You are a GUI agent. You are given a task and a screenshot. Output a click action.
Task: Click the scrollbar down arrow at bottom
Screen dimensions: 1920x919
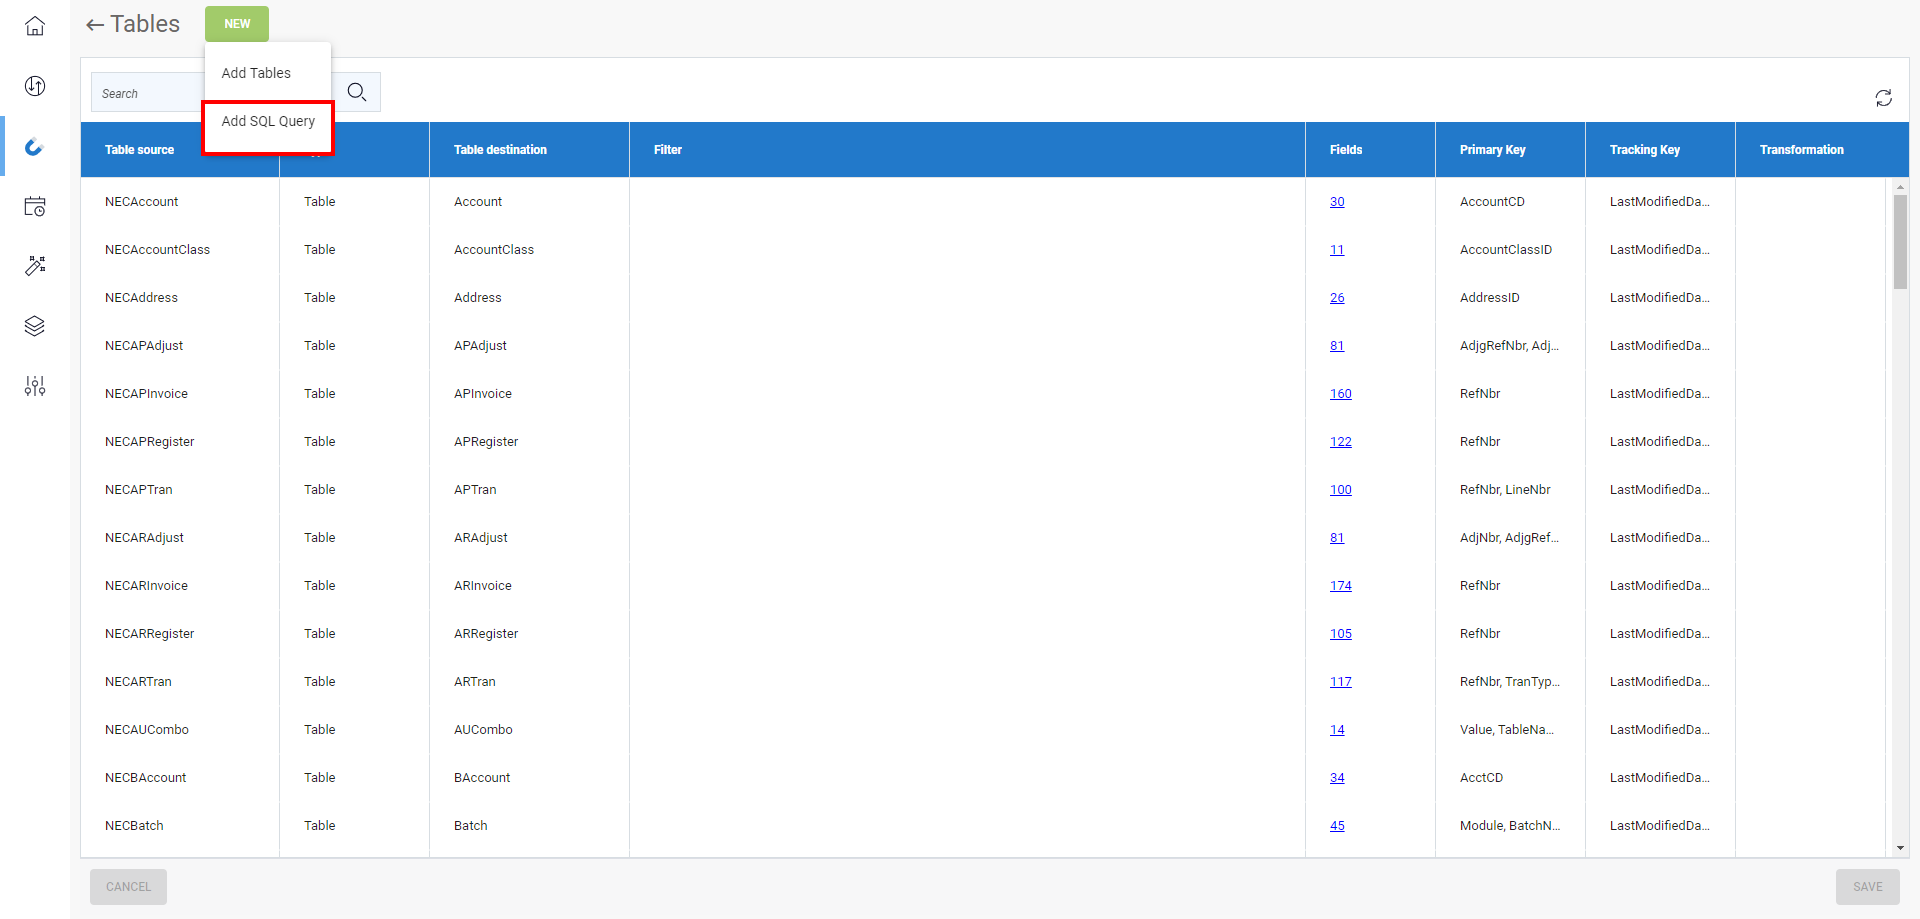coord(1900,848)
